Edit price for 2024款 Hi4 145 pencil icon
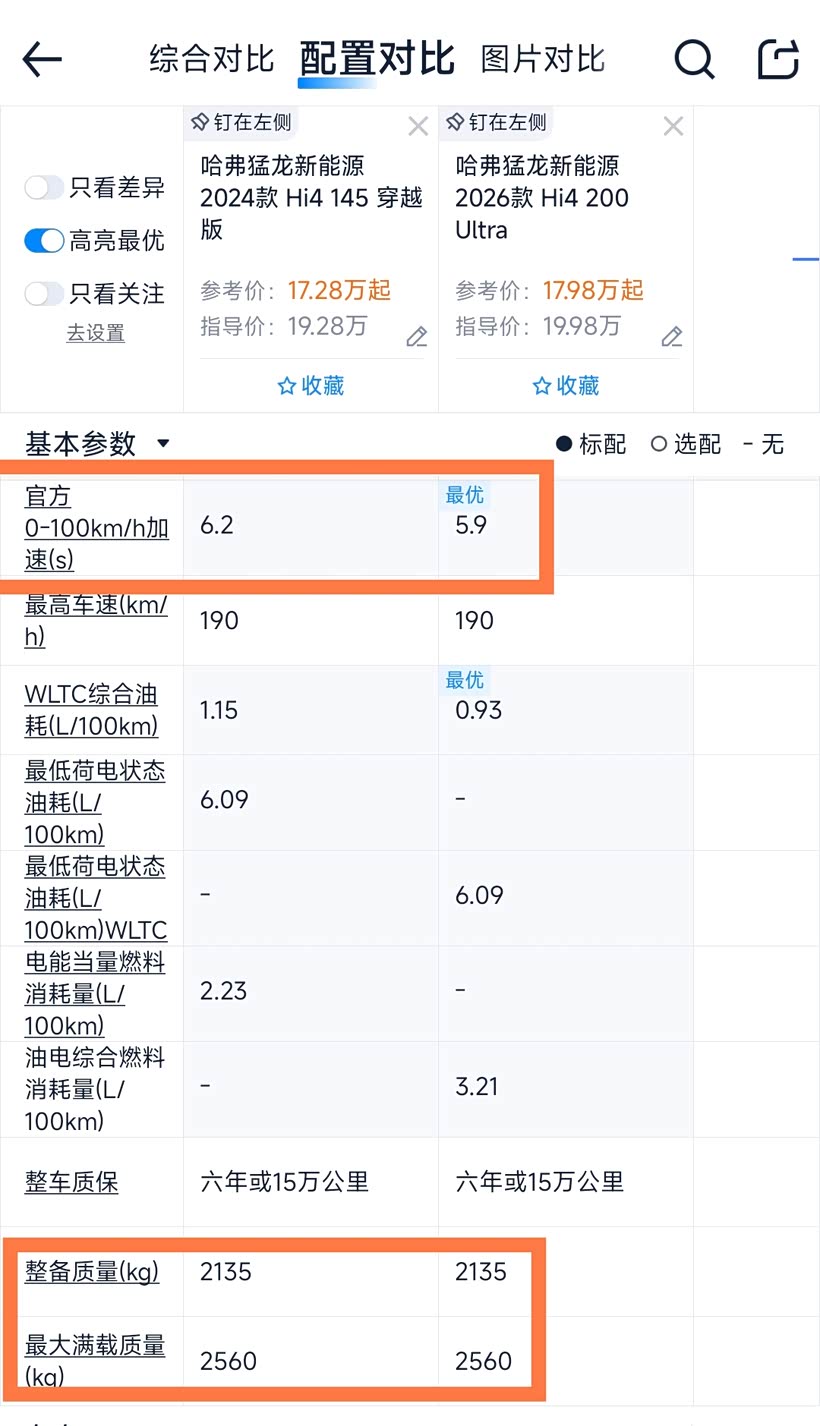 pyautogui.click(x=417, y=337)
